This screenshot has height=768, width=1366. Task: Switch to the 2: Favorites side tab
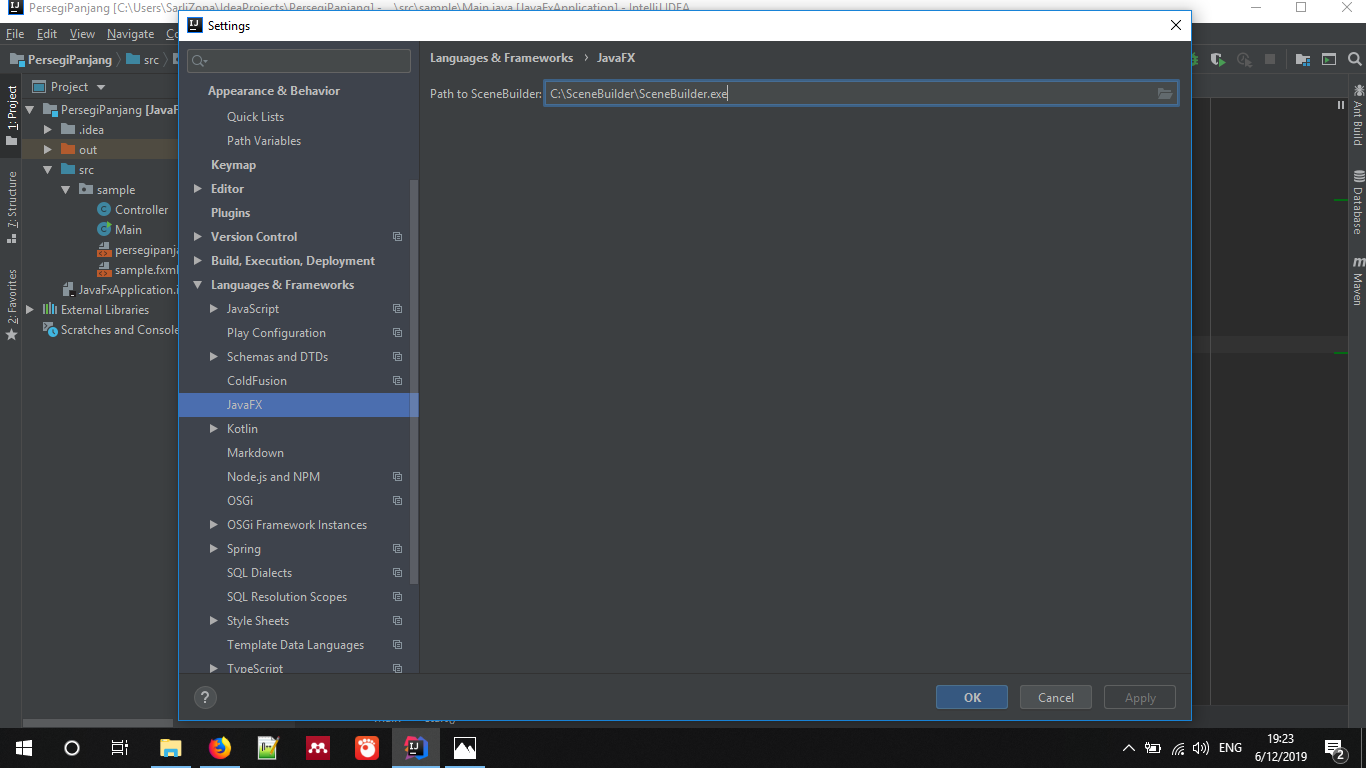point(12,304)
